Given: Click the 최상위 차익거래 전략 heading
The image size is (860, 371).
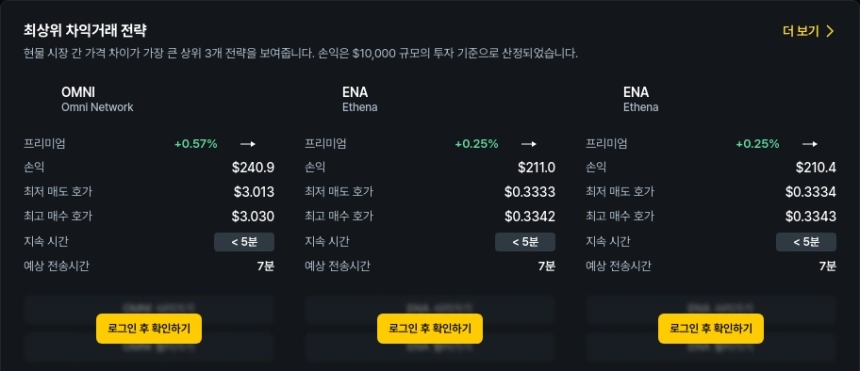Looking at the screenshot, I should pyautogui.click(x=85, y=30).
